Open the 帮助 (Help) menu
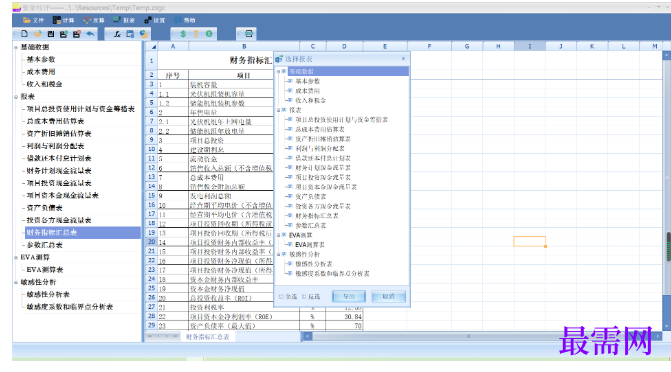This screenshot has width=671, height=372. (x=185, y=20)
